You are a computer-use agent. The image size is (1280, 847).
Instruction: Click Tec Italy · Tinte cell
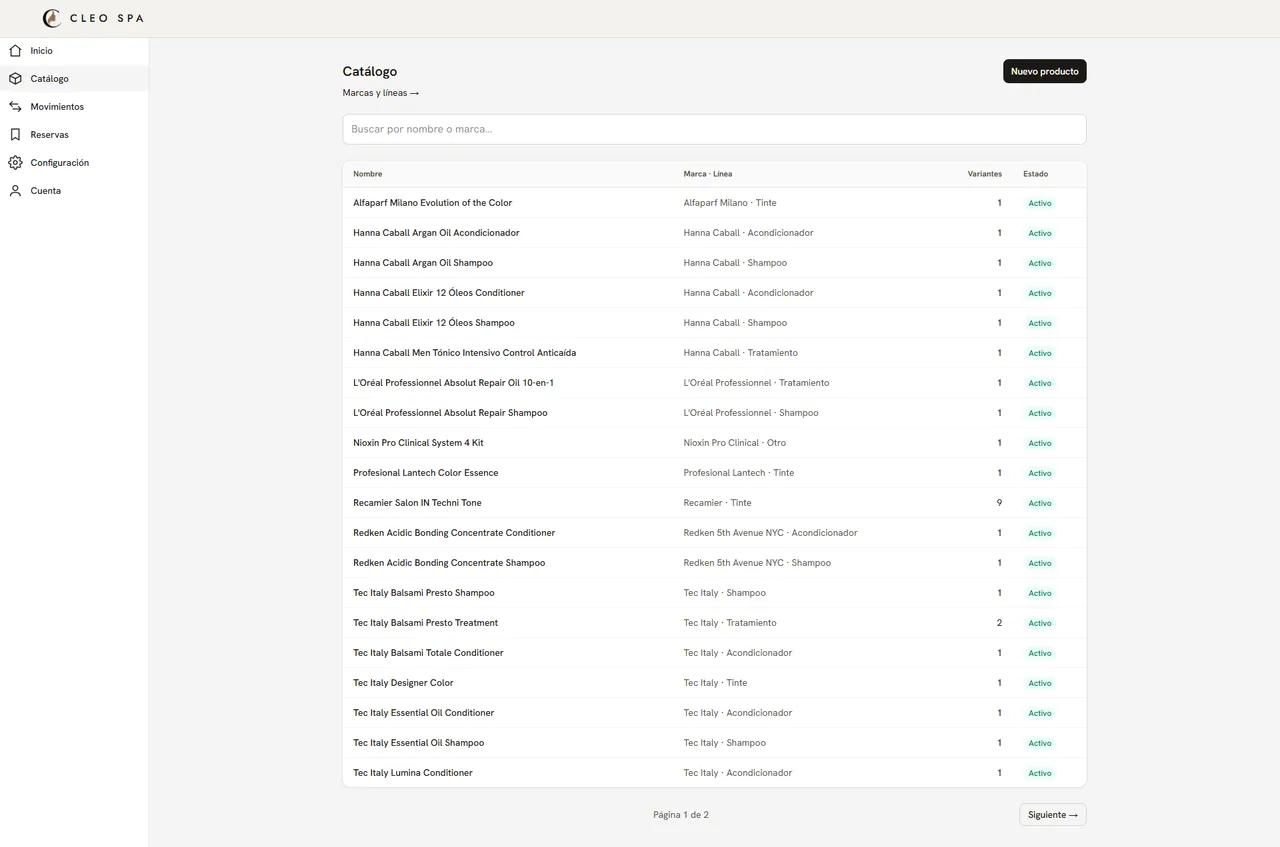coord(716,683)
